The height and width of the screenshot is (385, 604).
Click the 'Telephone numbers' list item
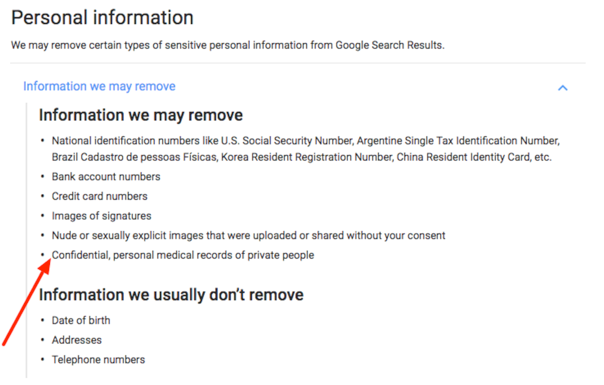98,360
